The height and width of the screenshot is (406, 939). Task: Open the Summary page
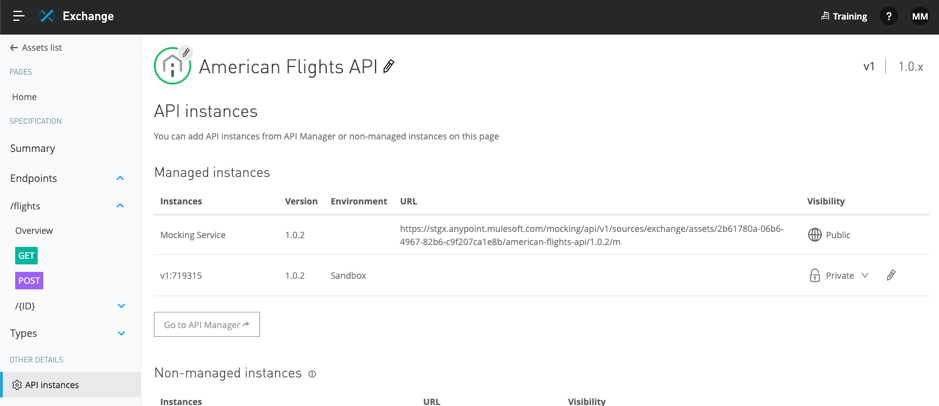click(x=32, y=149)
